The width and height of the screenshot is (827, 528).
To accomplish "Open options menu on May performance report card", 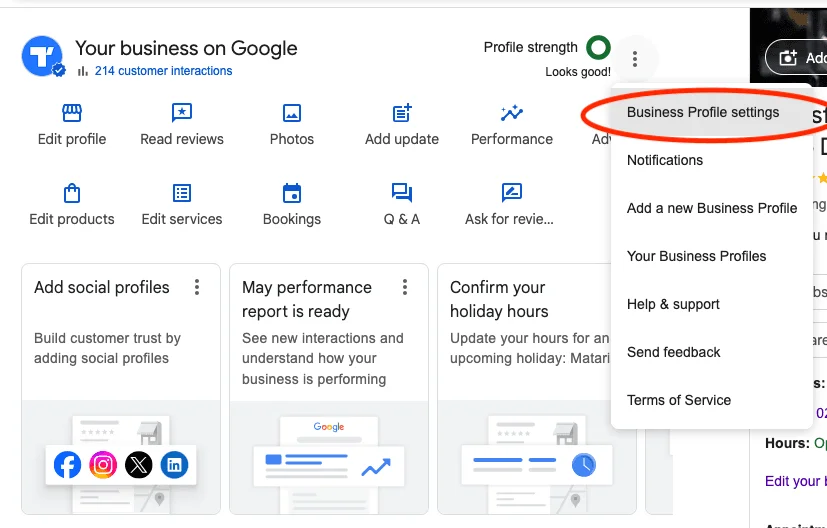I will coord(405,287).
